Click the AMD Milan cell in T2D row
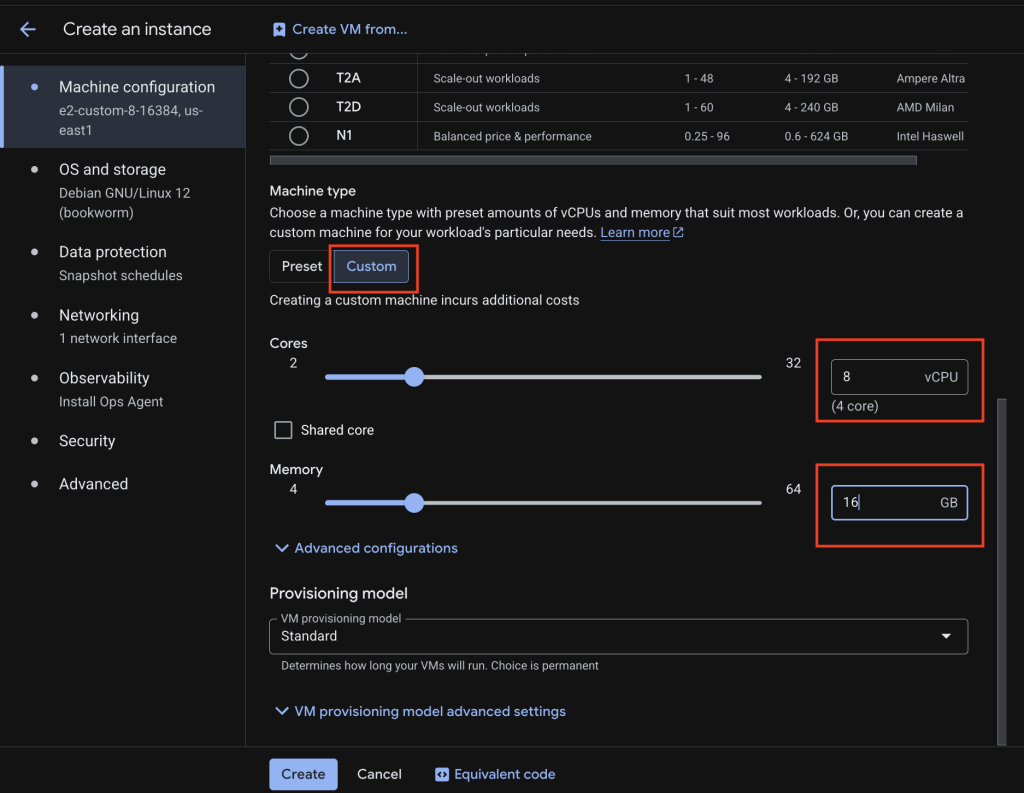This screenshot has width=1024, height=793. pos(925,107)
